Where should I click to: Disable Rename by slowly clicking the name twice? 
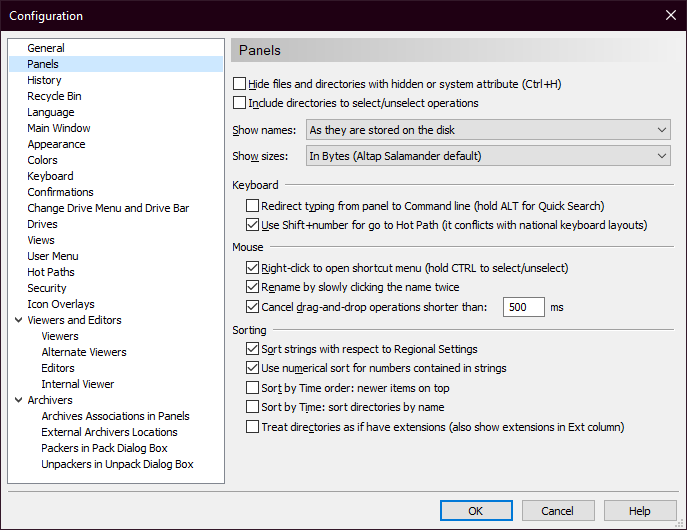pos(253,288)
